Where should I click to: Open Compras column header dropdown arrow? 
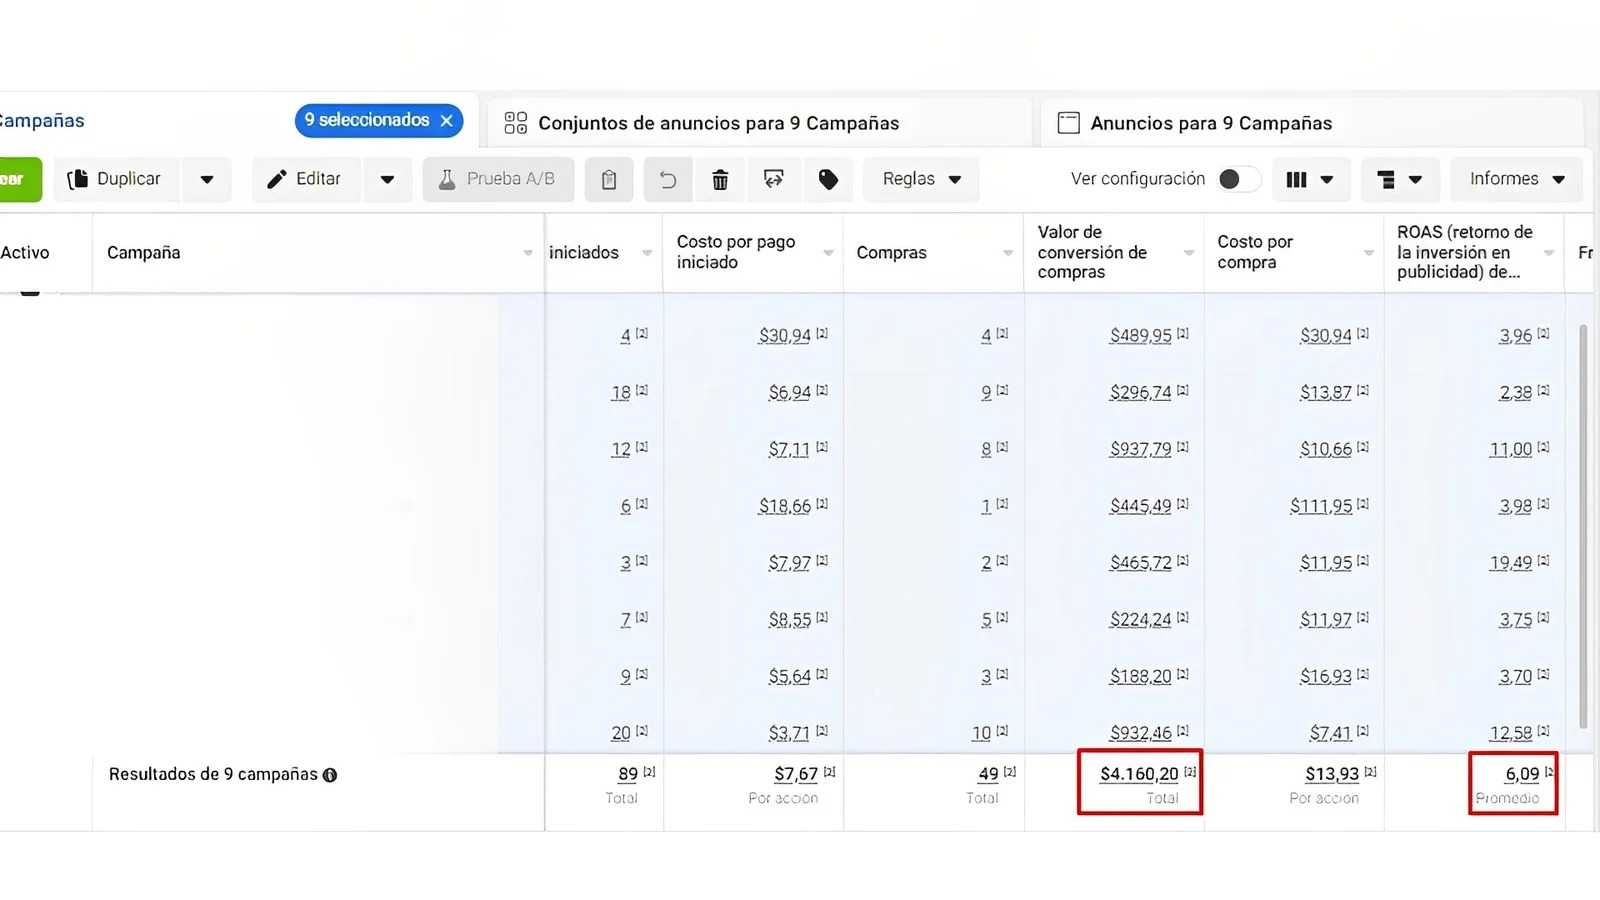point(1008,253)
